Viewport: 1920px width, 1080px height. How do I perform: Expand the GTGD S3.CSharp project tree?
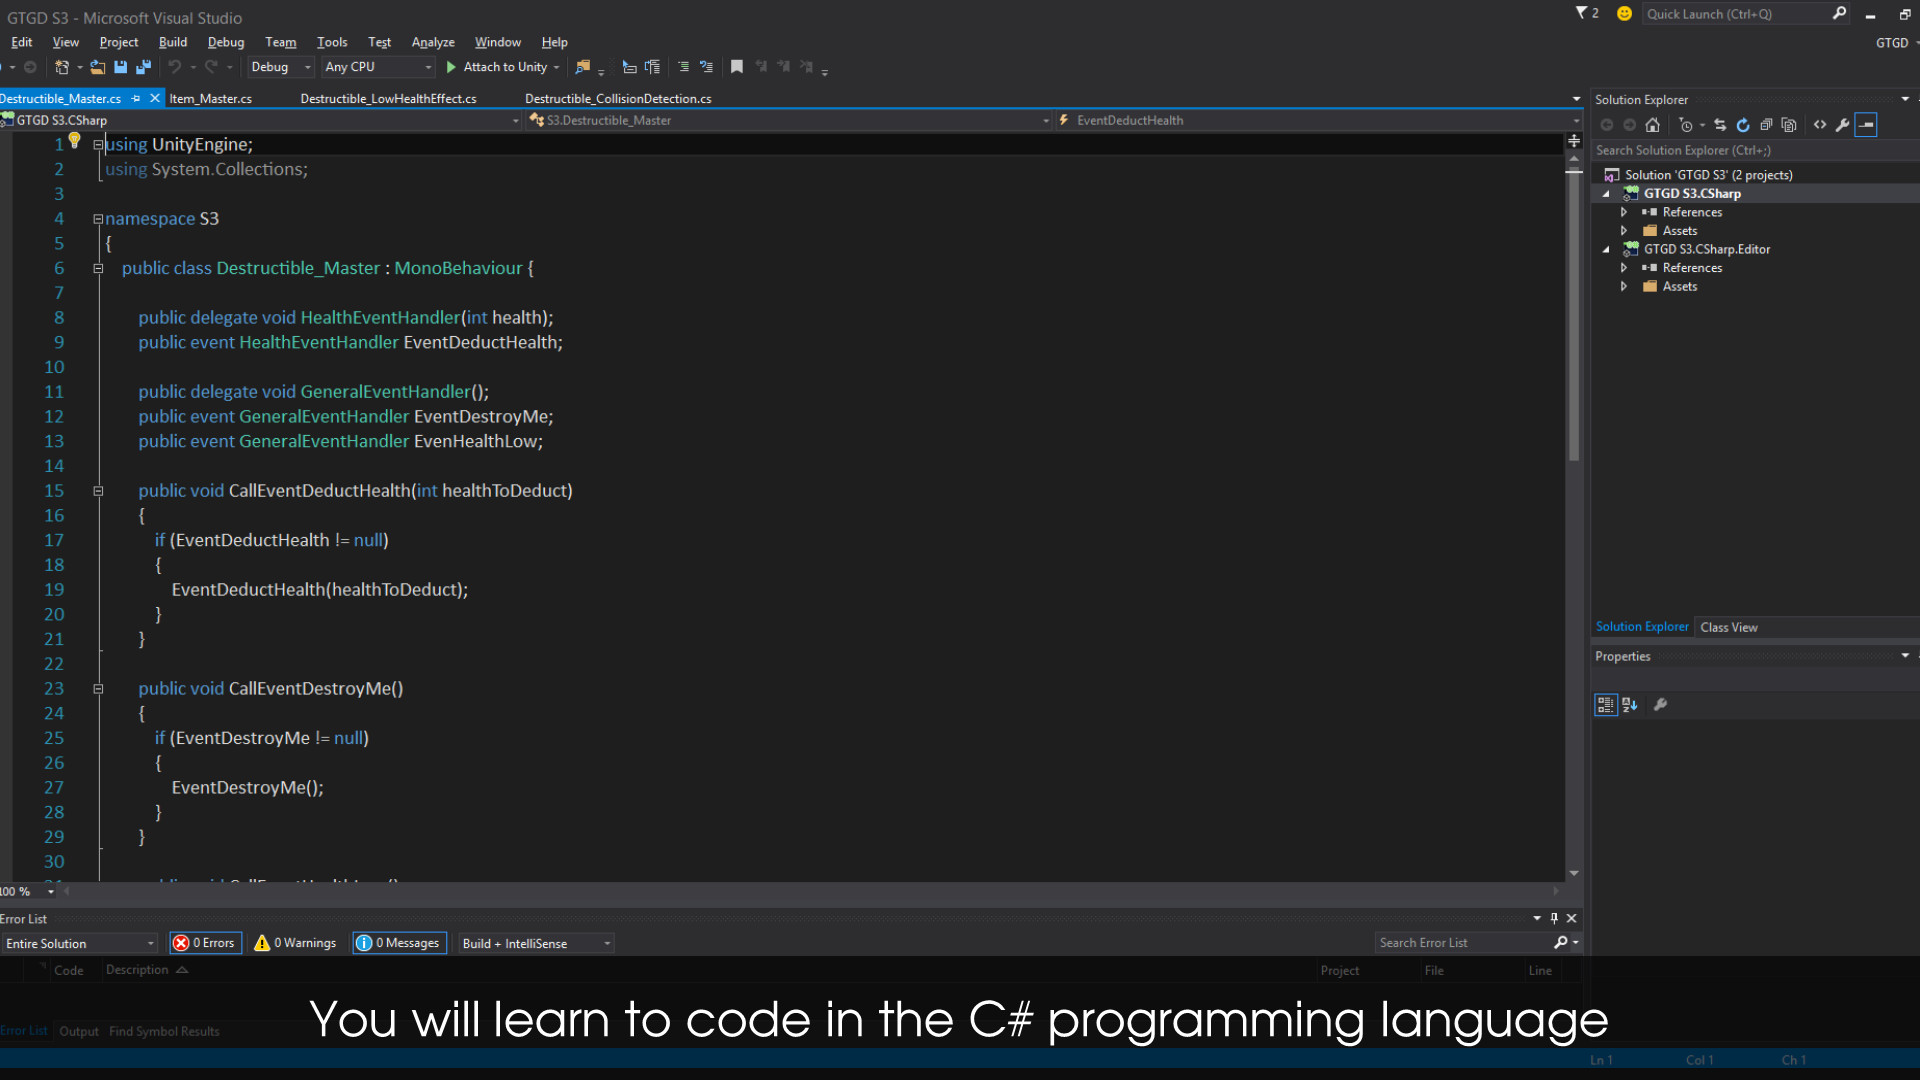[1604, 193]
